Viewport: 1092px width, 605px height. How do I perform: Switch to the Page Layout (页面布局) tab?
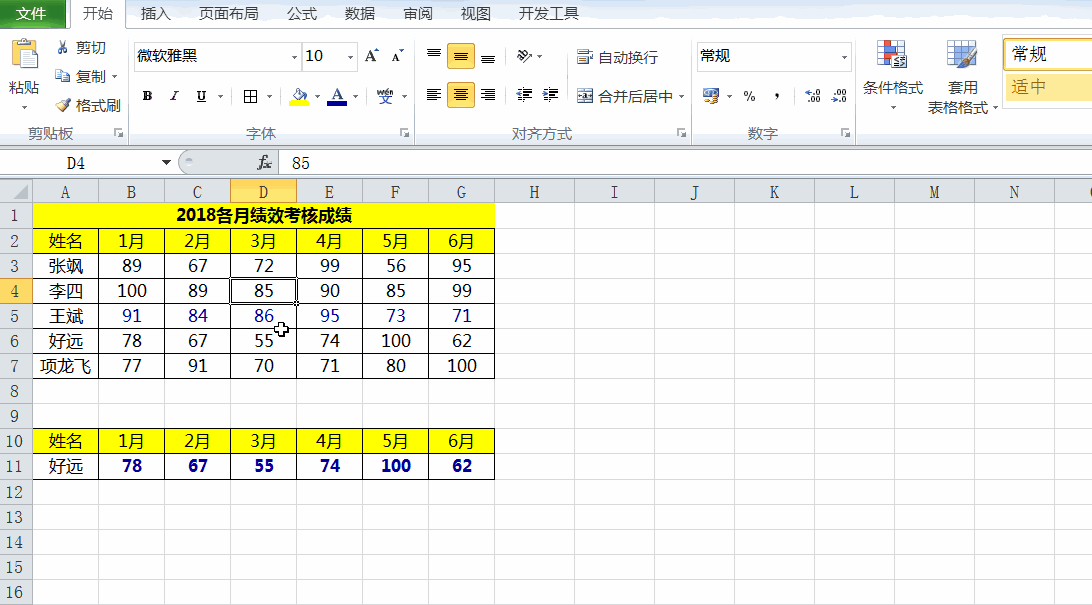[228, 13]
